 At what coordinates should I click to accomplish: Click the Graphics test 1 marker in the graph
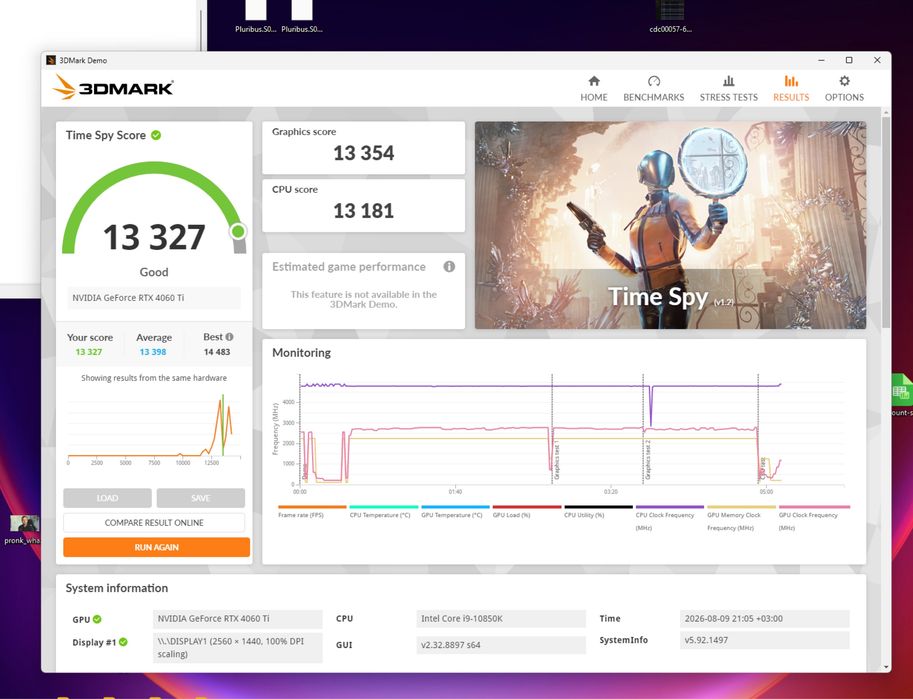557,460
